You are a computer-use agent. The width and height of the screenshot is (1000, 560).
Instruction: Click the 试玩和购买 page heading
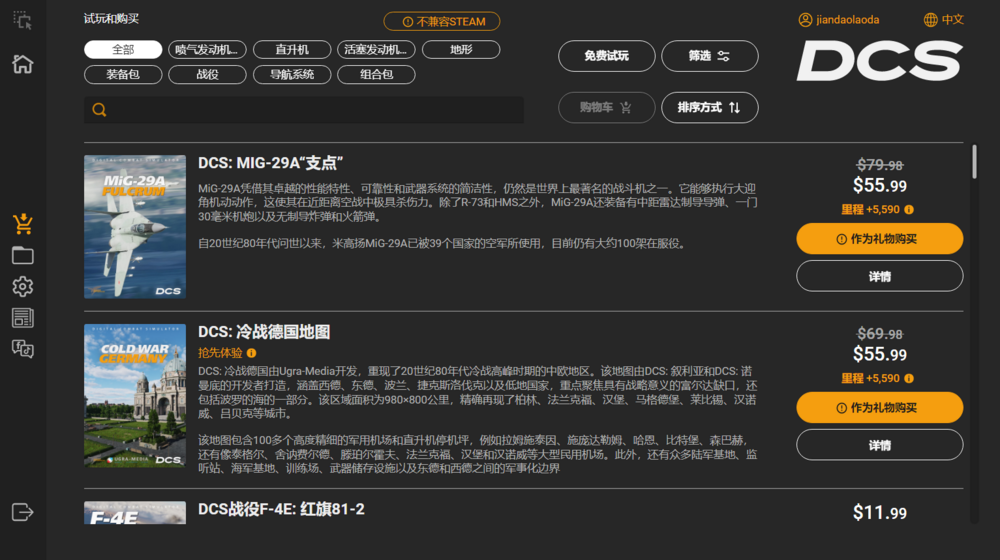point(111,19)
